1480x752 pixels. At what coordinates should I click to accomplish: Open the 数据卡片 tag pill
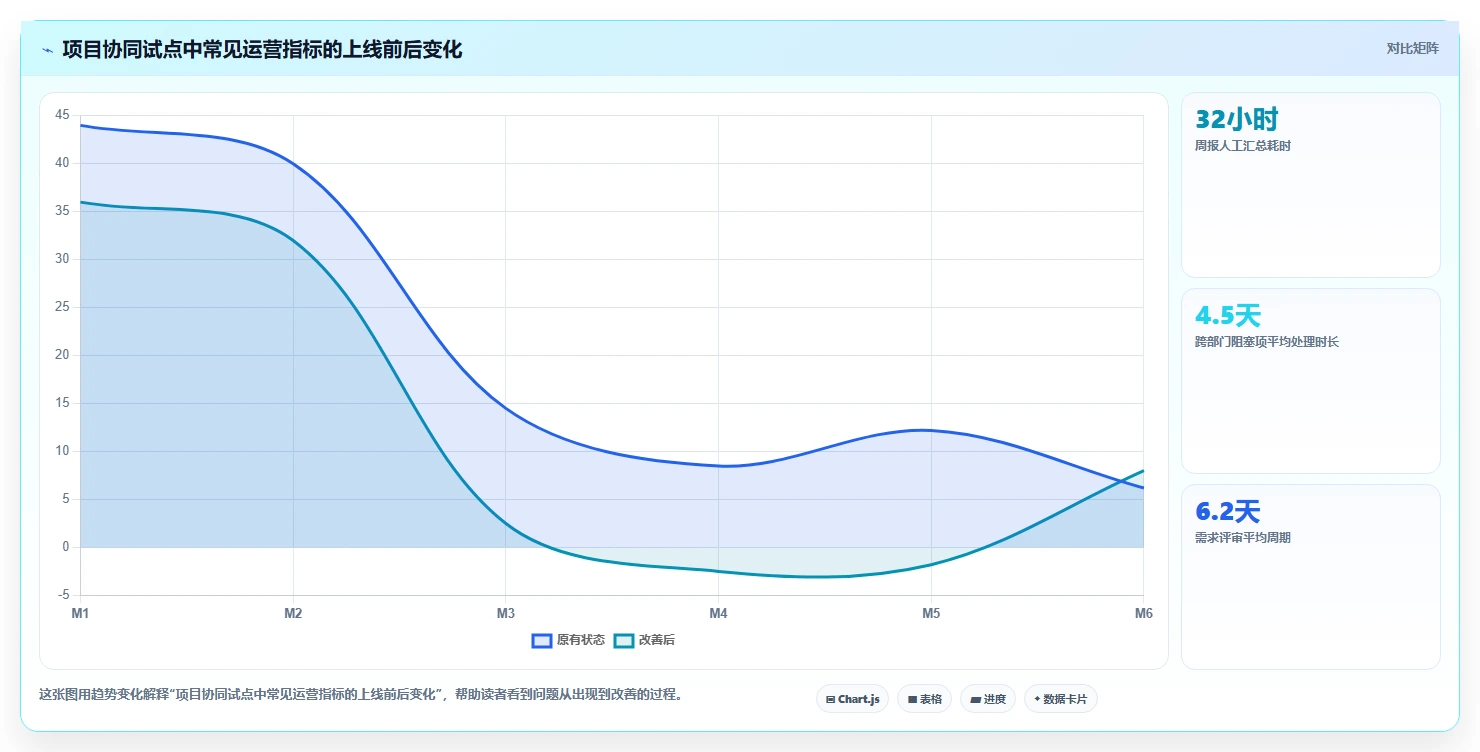1060,699
